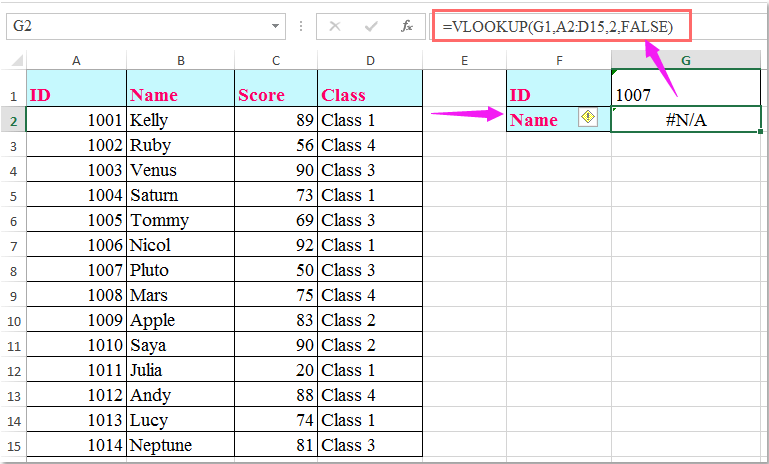Select column G header
This screenshot has width=769, height=464.
tap(686, 61)
